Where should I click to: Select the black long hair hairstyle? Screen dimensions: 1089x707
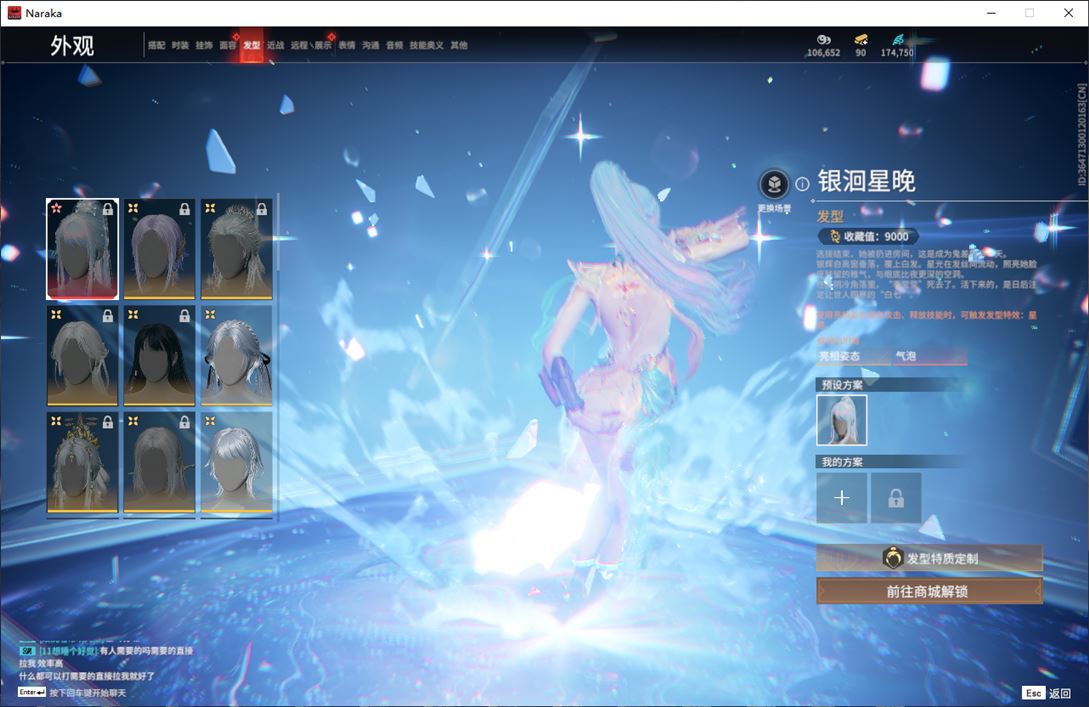click(x=160, y=355)
